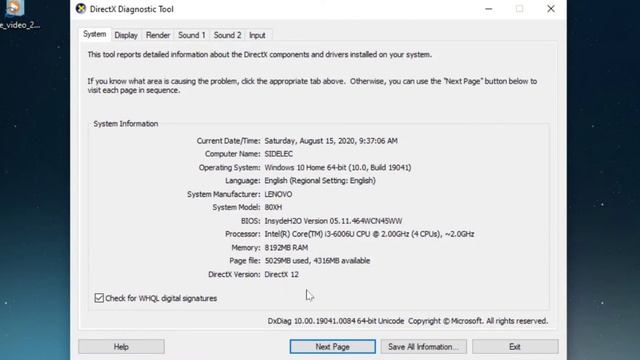Click the DxDiag 10.00.19041.0084 version text
This screenshot has width=640, height=360.
(x=336, y=321)
